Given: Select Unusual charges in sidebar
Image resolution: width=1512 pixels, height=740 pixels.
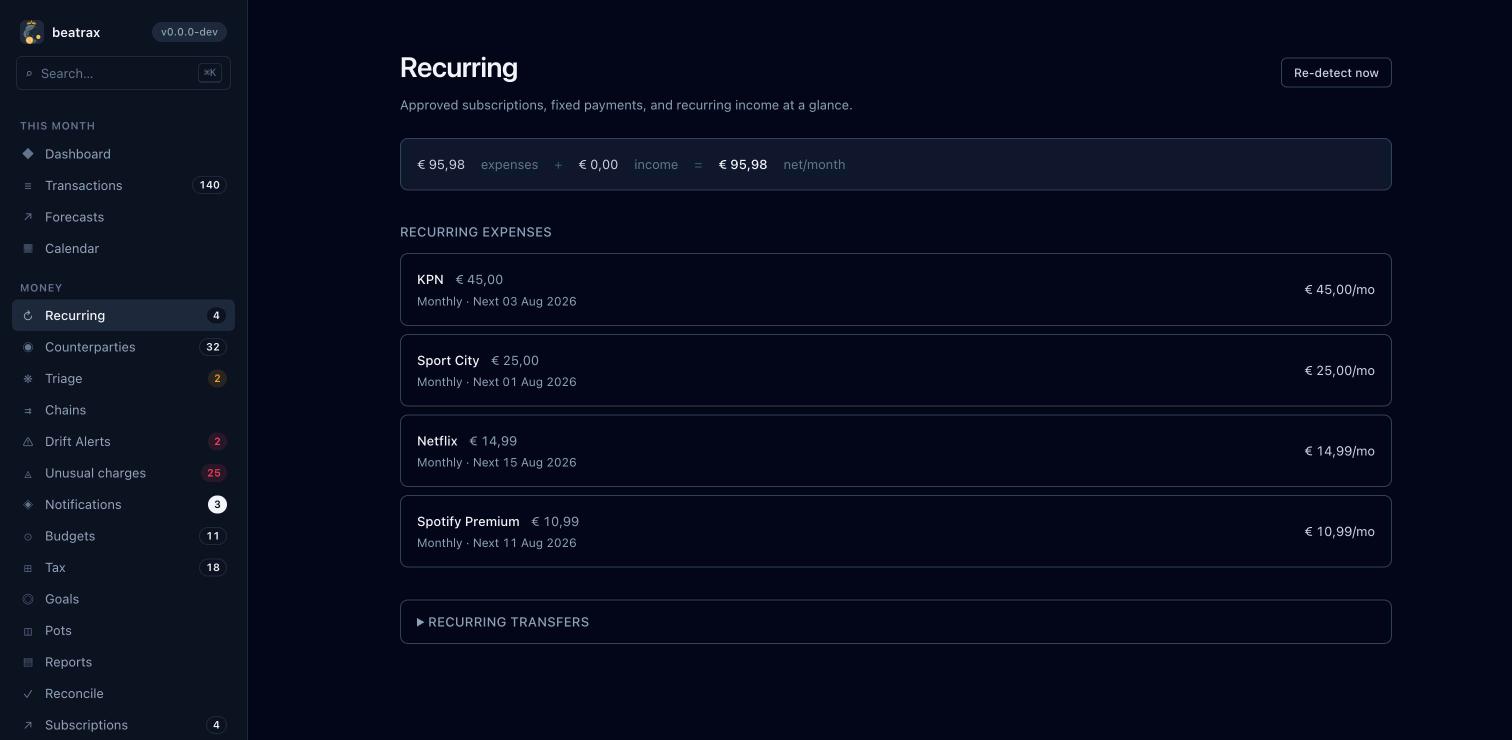Looking at the screenshot, I should (x=123, y=473).
